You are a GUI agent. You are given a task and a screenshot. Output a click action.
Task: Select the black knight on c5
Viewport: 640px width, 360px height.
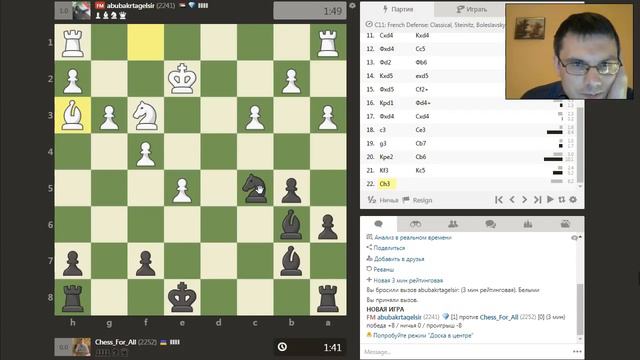(x=255, y=188)
